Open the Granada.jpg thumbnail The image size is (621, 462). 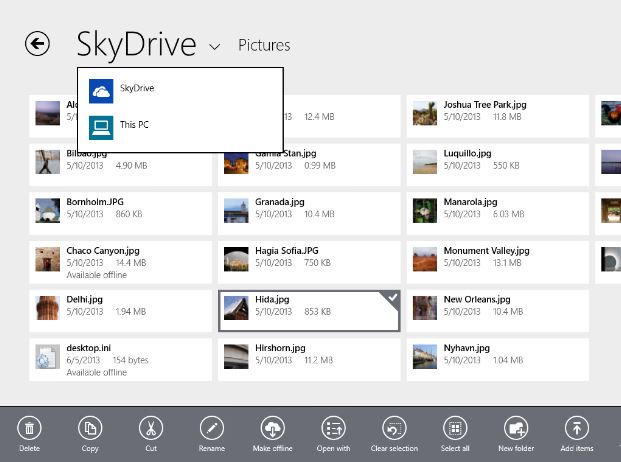(x=236, y=211)
